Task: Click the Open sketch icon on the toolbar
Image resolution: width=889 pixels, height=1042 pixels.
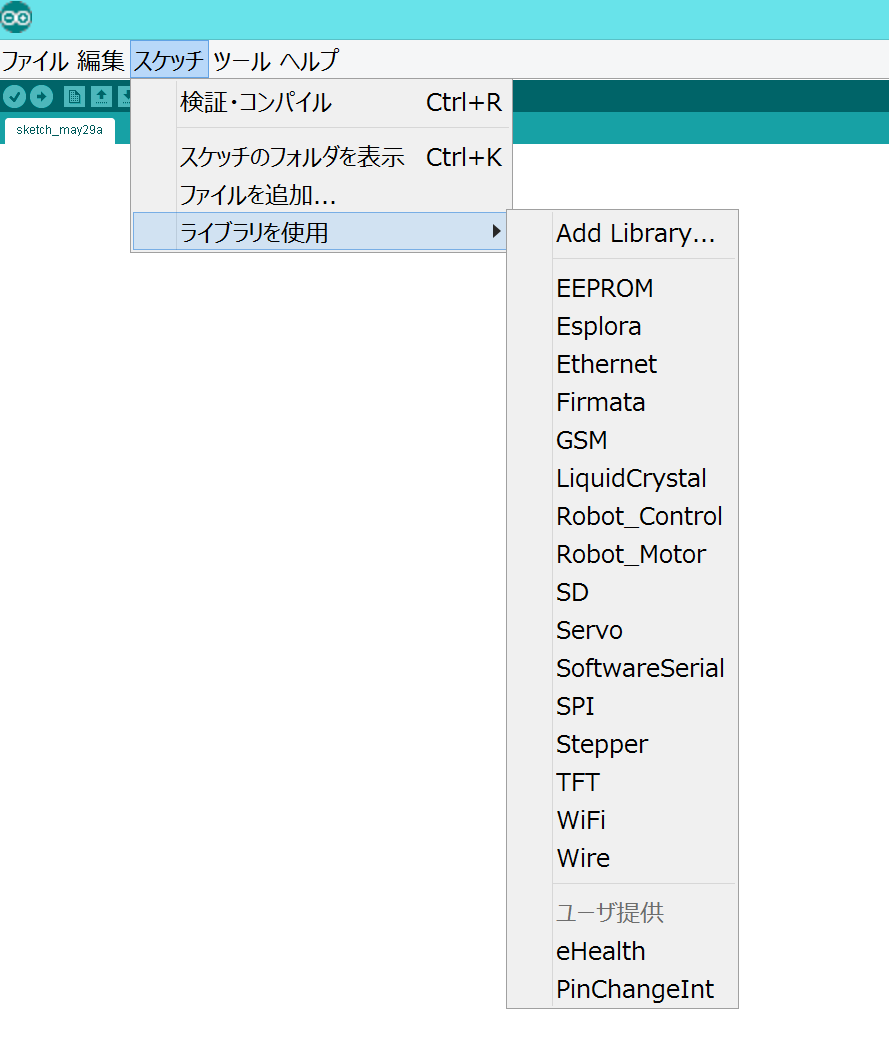Action: pos(101,96)
